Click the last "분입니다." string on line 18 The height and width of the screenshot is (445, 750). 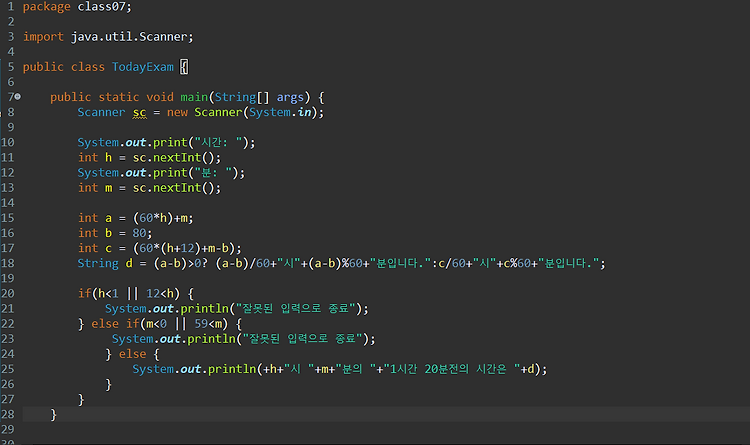[569, 263]
